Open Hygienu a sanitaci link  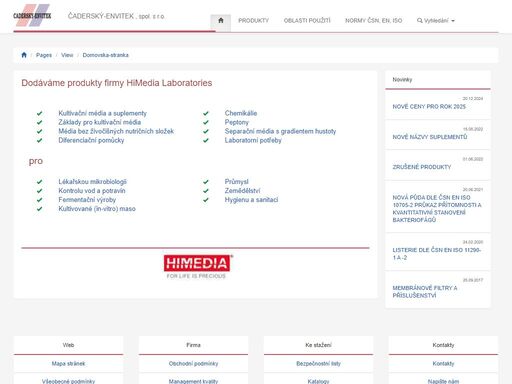(251, 200)
